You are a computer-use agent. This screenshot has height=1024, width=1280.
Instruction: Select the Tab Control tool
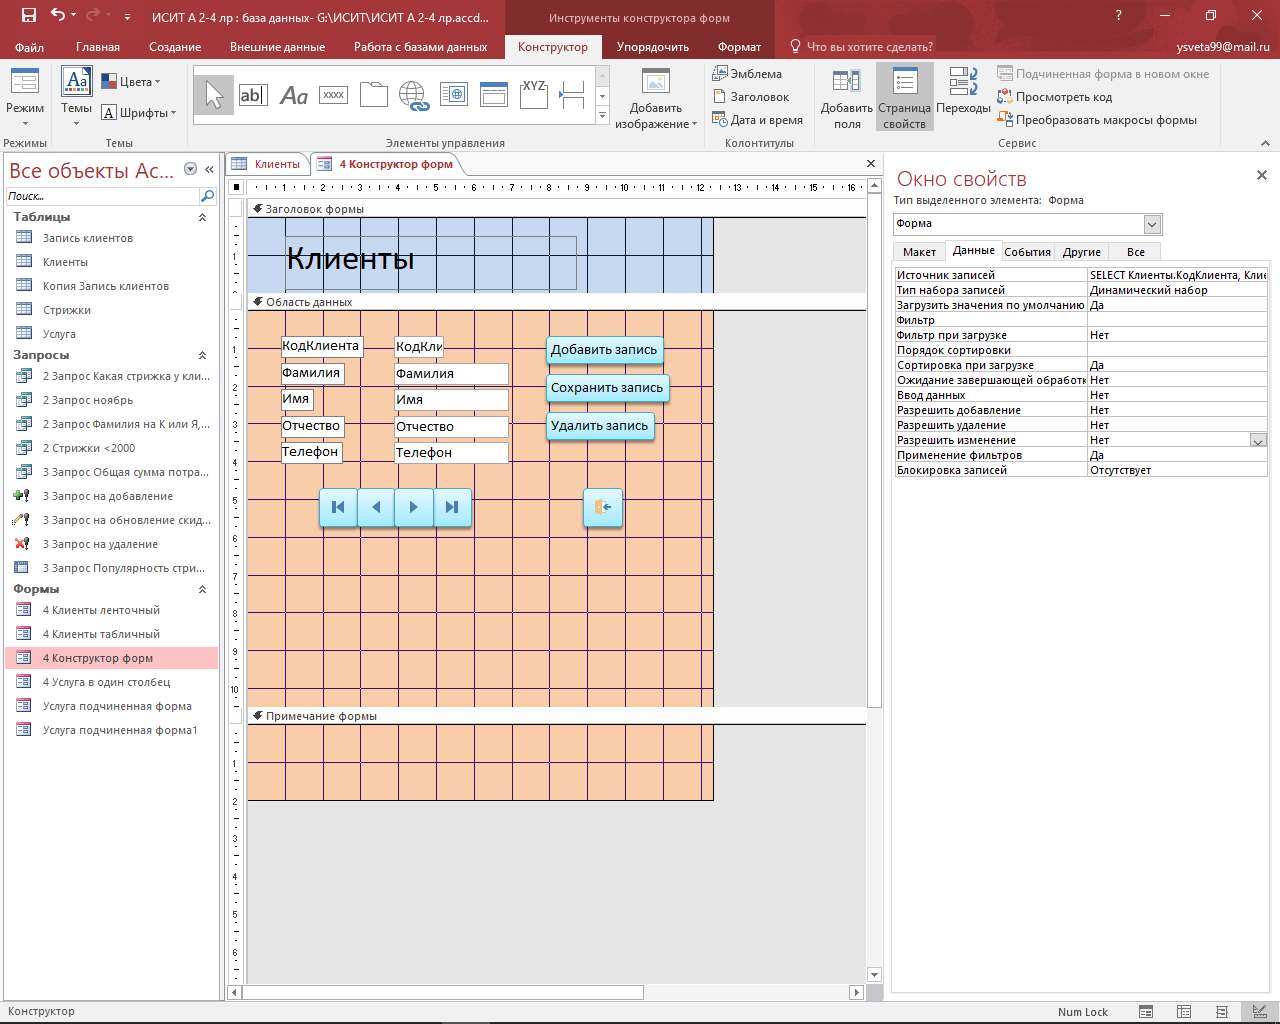tap(373, 95)
